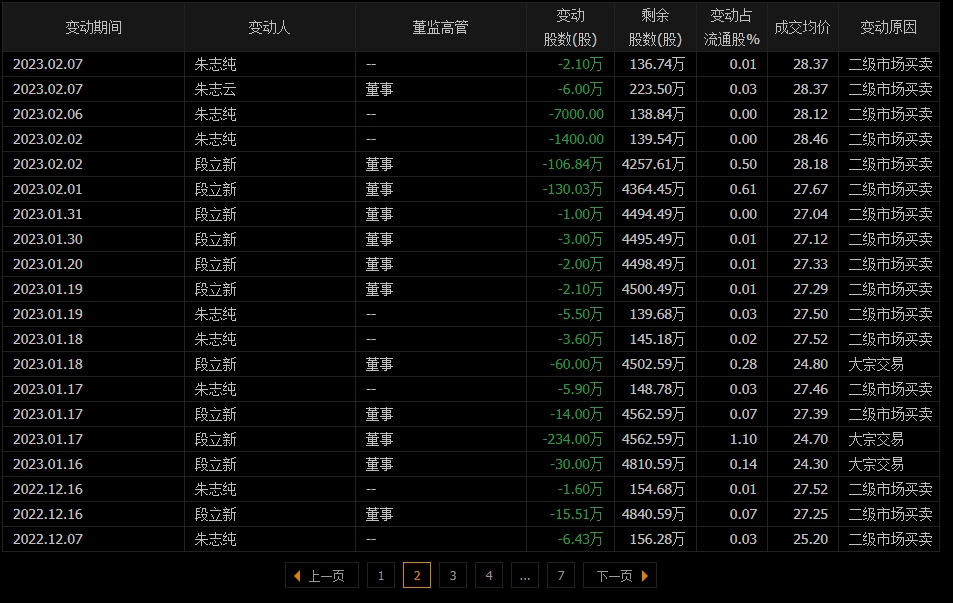Open the last page 7

click(x=561, y=576)
